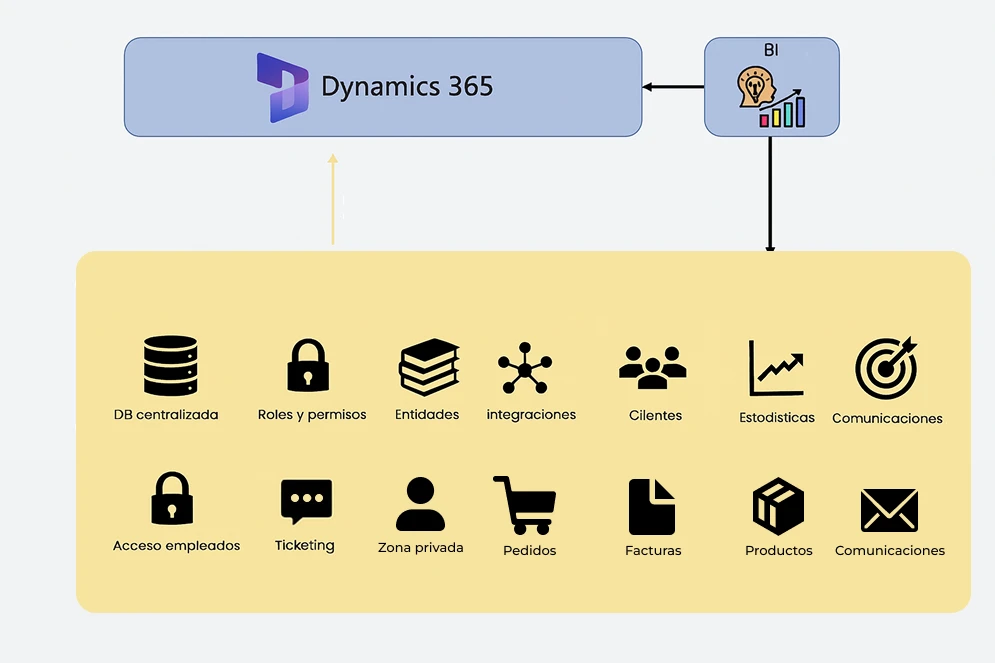Click the "Estodisticas" label
The height and width of the screenshot is (663, 995).
coord(777,417)
